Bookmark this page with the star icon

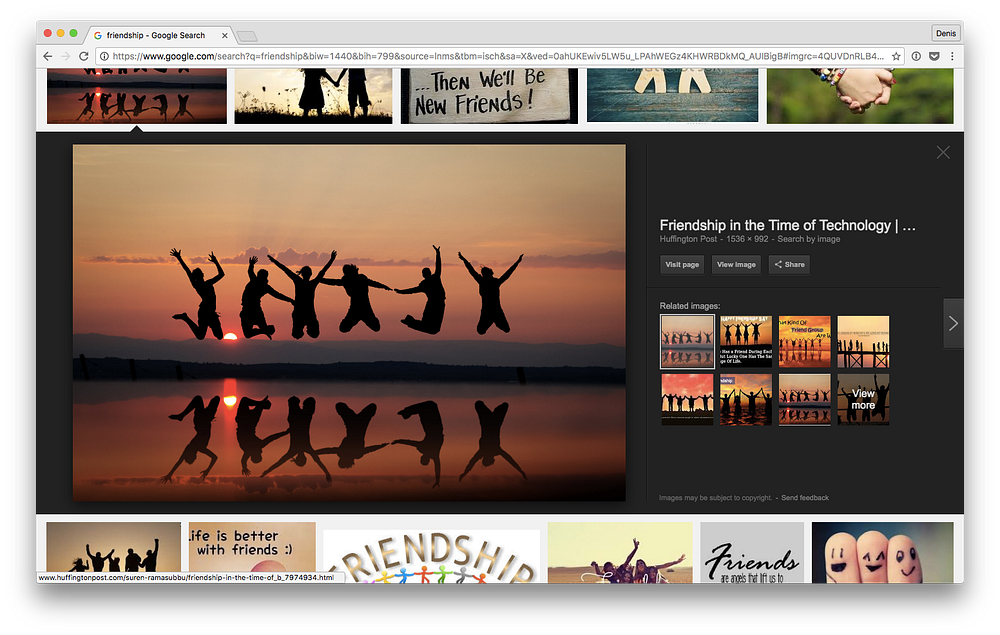click(x=896, y=56)
